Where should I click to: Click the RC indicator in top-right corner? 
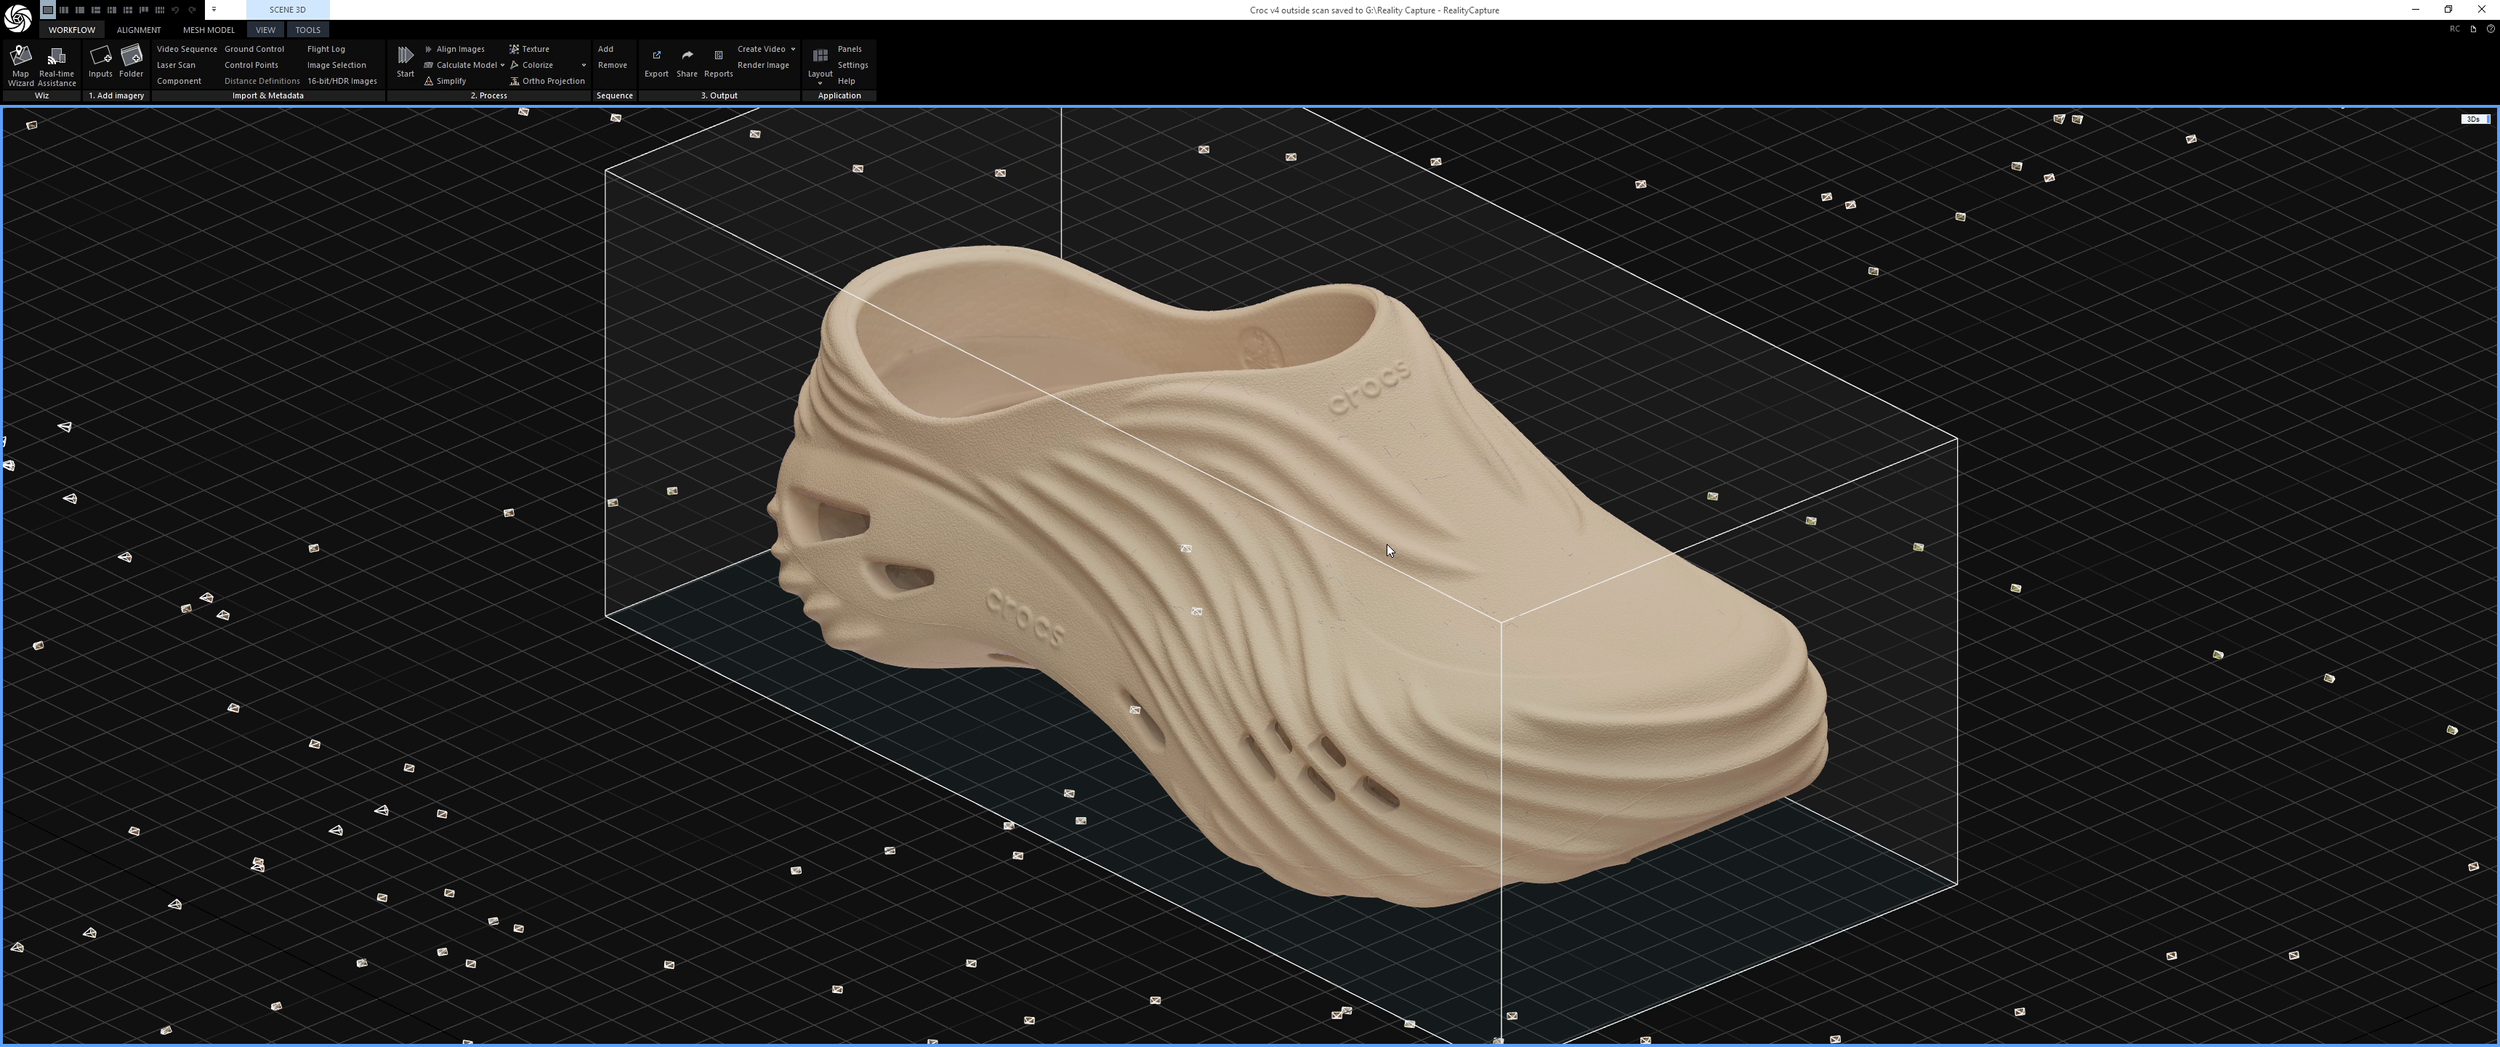(2454, 29)
